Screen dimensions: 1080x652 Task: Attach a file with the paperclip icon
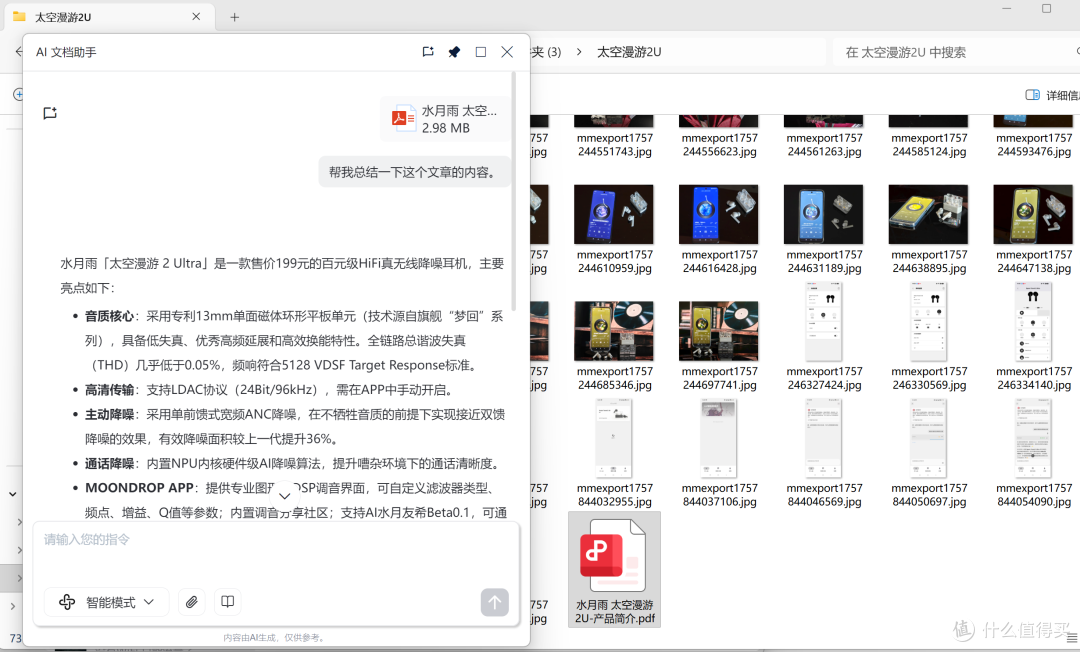(191, 602)
